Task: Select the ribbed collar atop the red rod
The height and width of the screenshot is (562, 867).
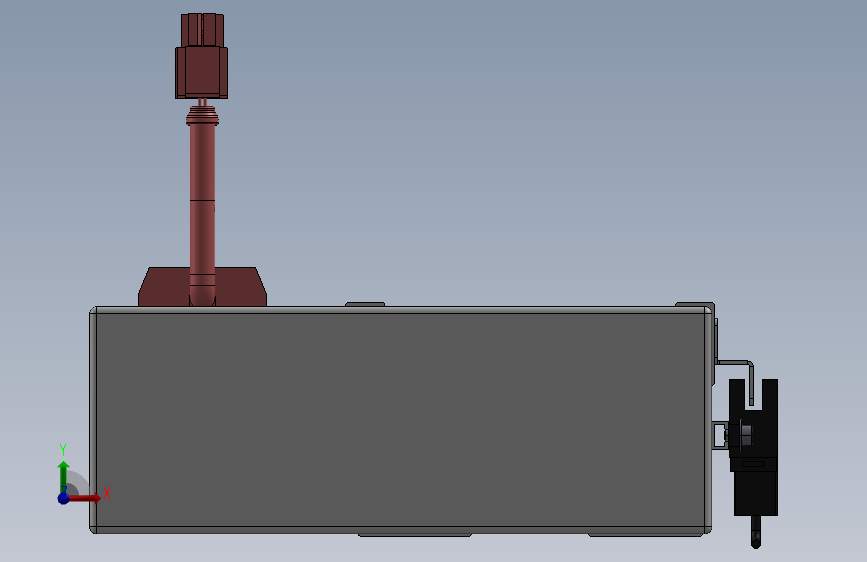Action: pyautogui.click(x=202, y=116)
